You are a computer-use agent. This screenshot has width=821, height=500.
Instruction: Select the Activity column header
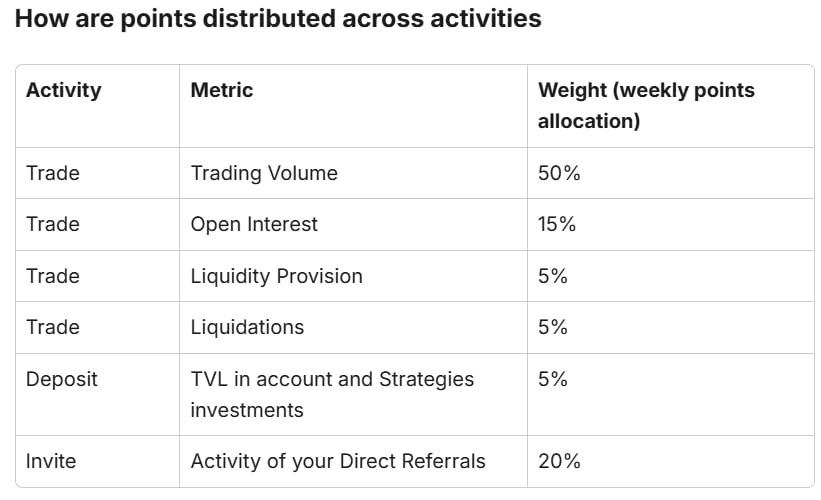click(63, 90)
